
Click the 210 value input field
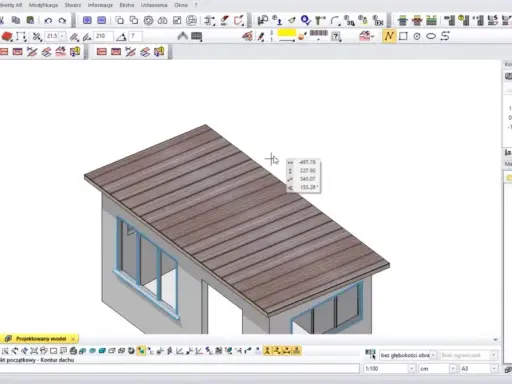click(103, 36)
